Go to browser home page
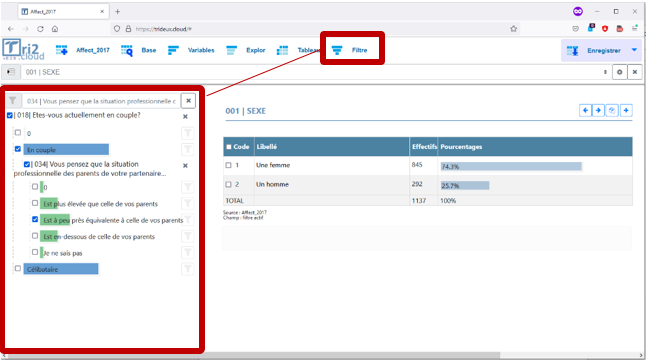This screenshot has height=361, width=651. pyautogui.click(x=55, y=29)
